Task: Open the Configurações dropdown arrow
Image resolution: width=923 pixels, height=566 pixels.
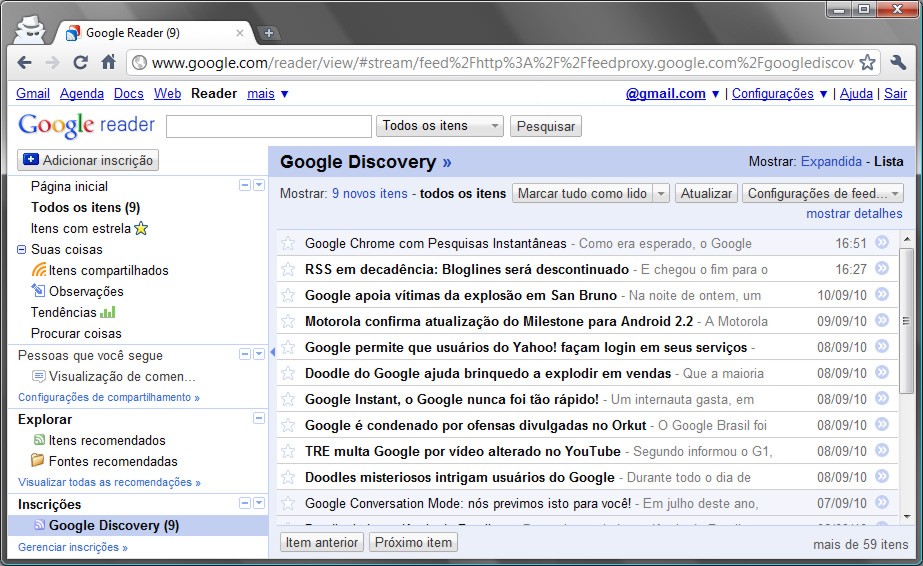Action: [x=824, y=94]
